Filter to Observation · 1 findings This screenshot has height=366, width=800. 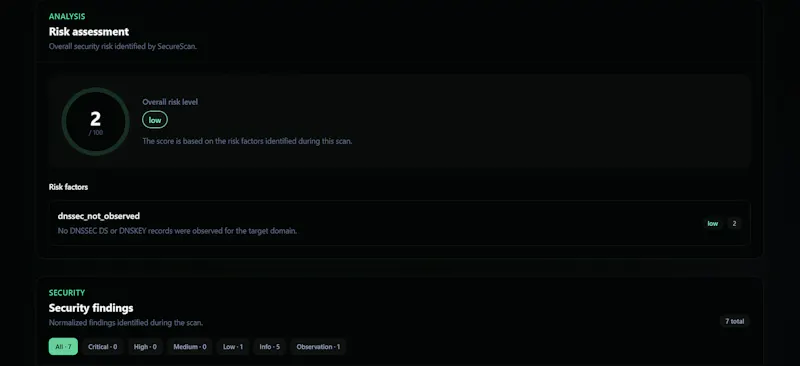click(318, 347)
